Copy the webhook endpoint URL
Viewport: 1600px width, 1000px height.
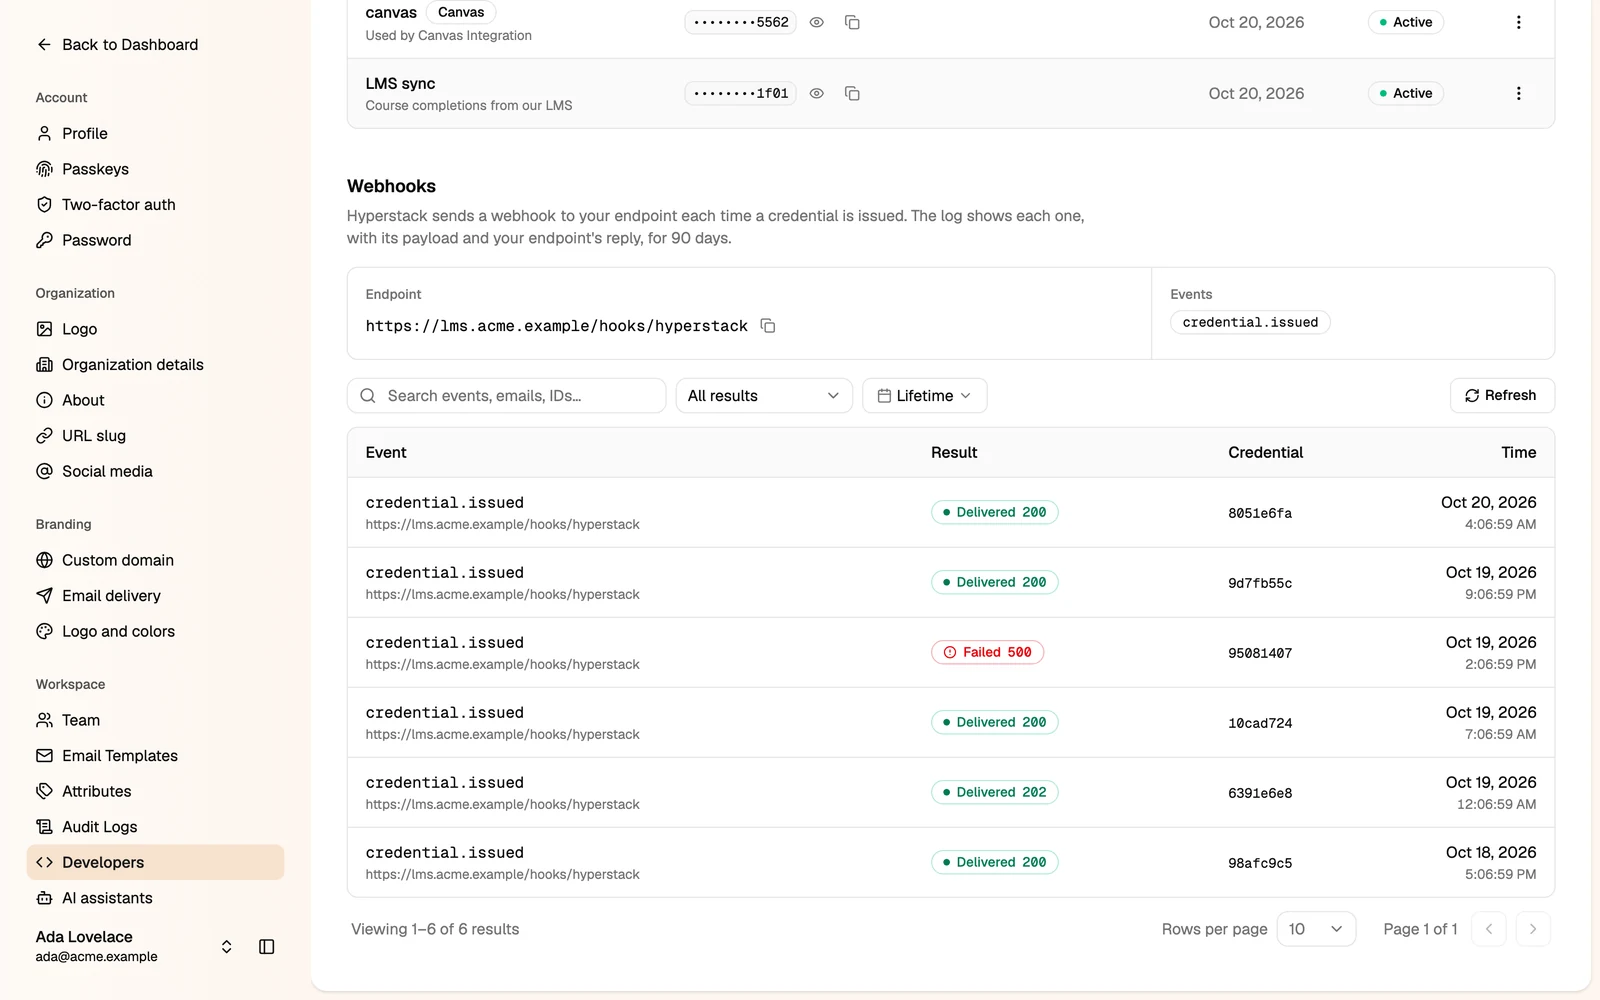(x=768, y=326)
